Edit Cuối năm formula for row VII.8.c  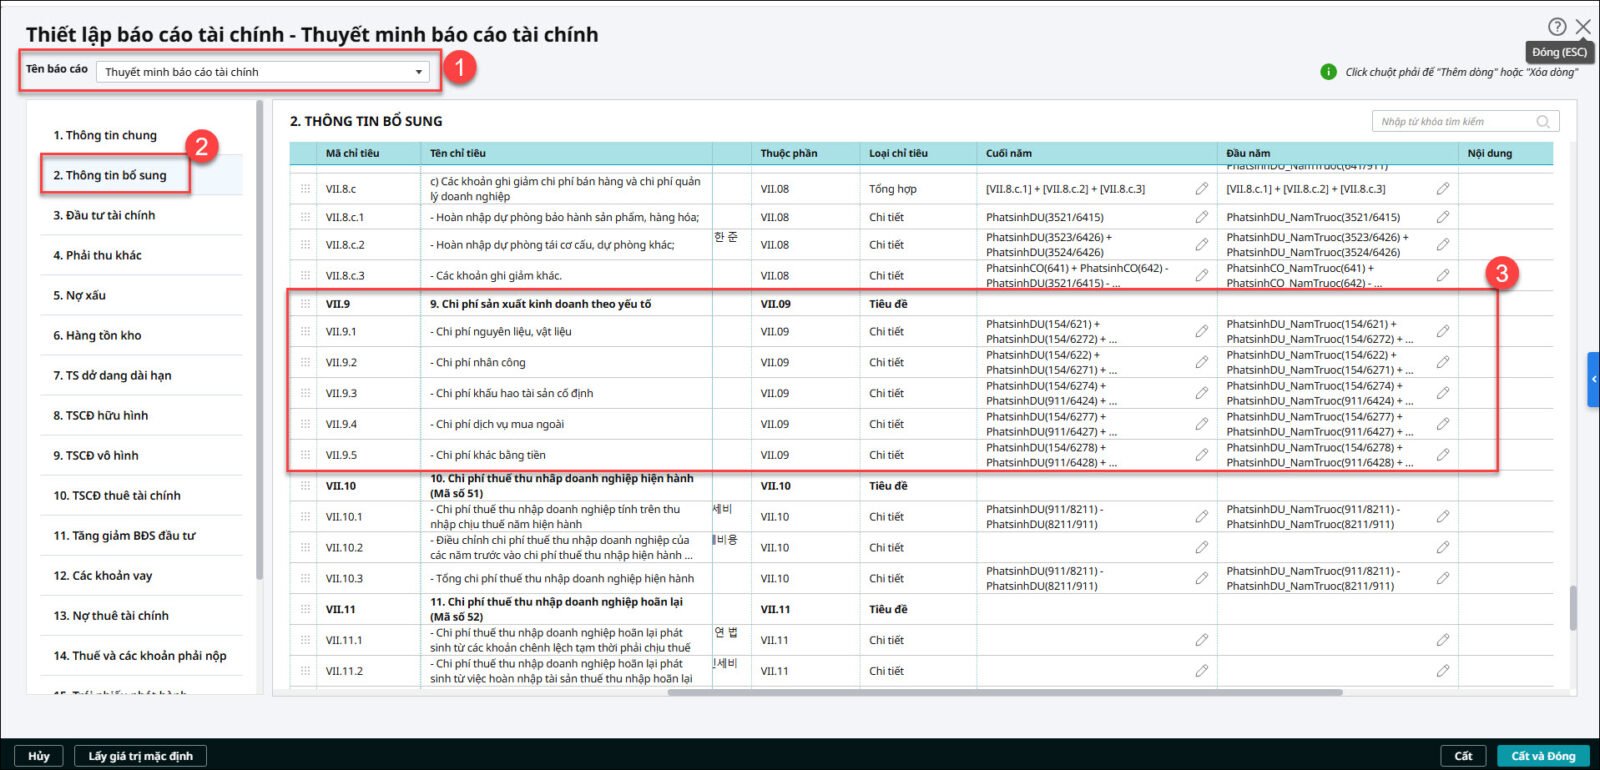(x=1201, y=189)
